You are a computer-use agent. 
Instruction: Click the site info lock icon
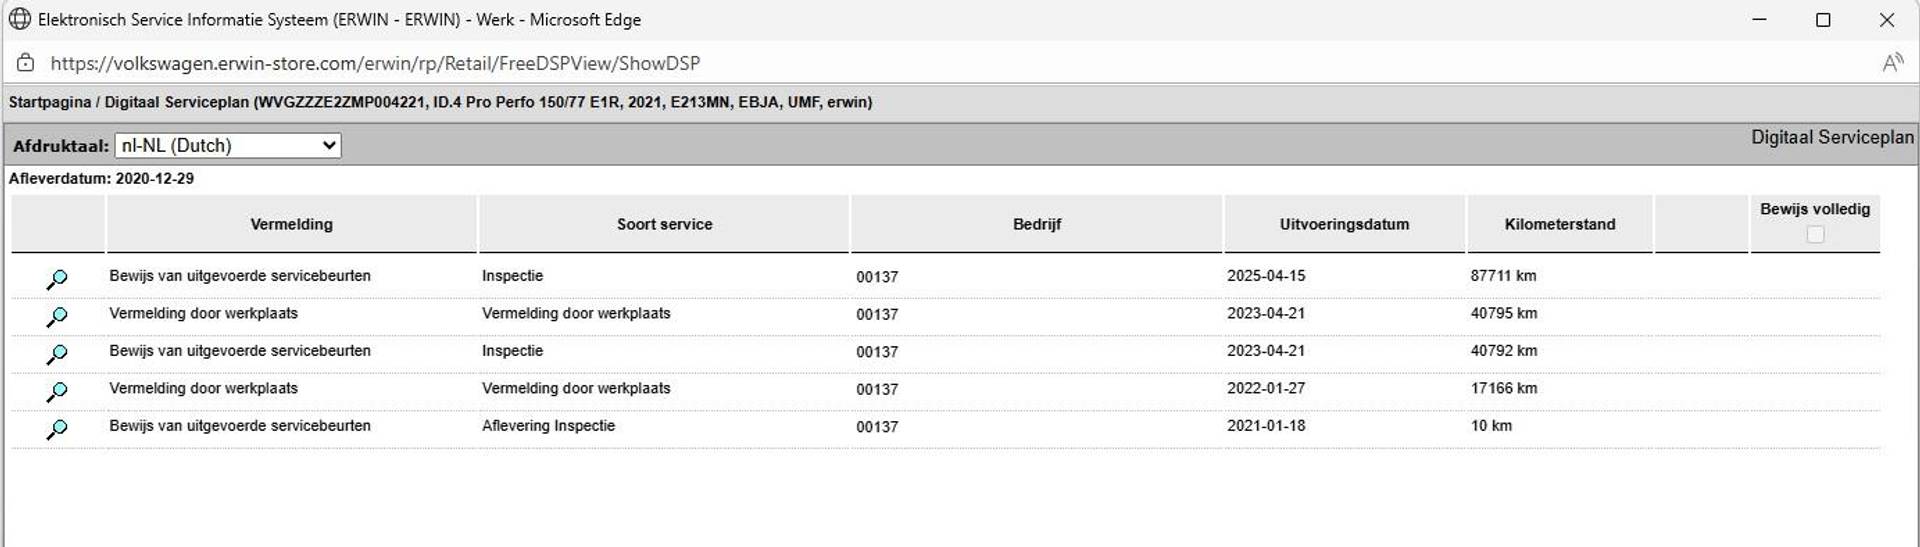click(26, 63)
